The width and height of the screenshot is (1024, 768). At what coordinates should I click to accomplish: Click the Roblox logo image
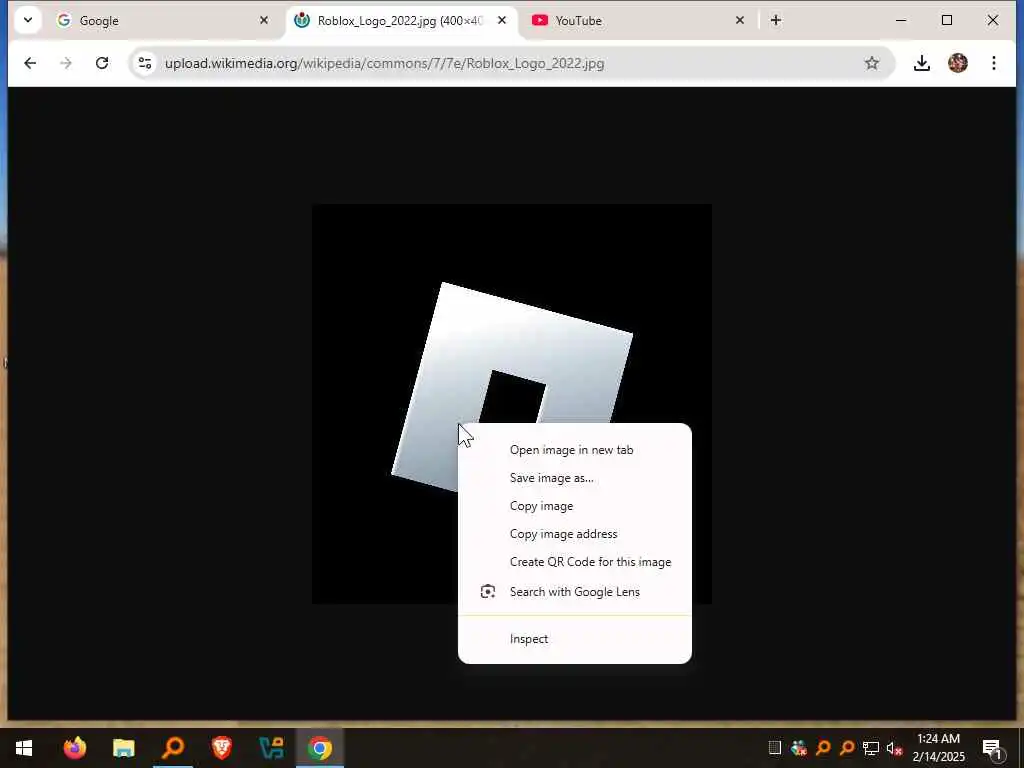point(512,404)
